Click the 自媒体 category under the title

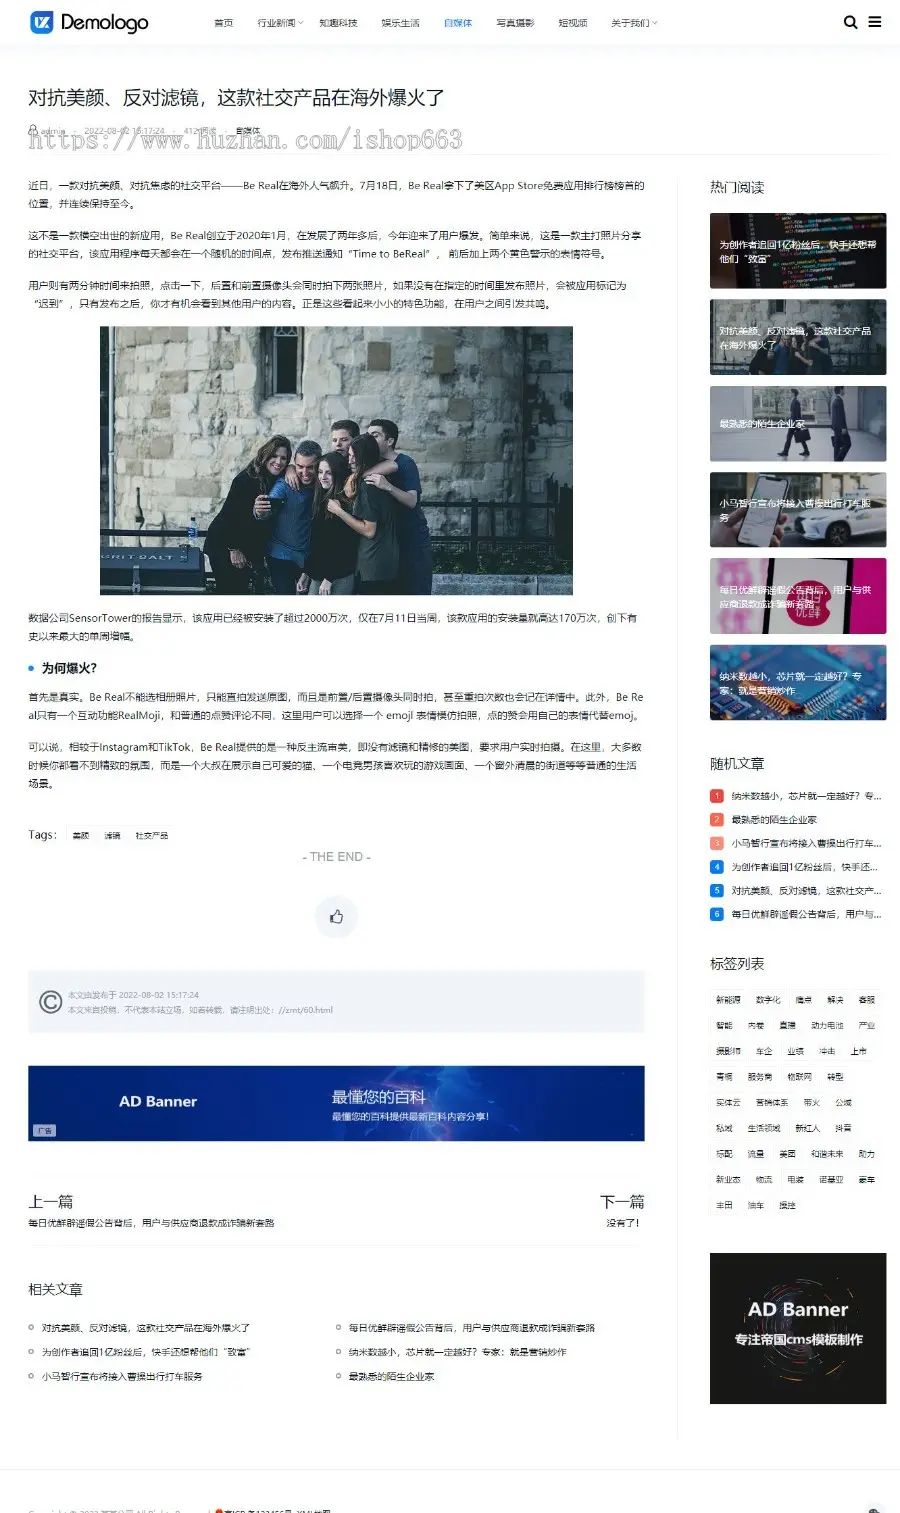tap(248, 130)
